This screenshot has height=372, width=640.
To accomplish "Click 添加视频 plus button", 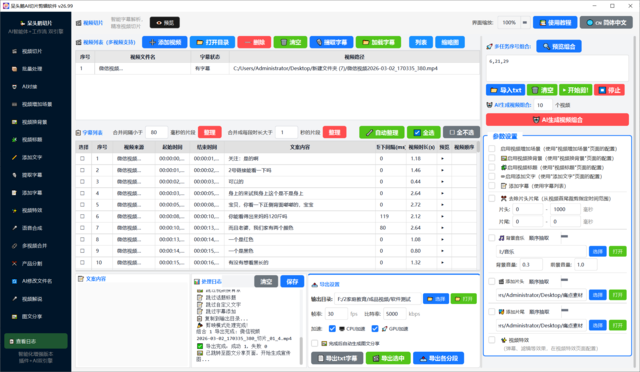I will [x=164, y=42].
